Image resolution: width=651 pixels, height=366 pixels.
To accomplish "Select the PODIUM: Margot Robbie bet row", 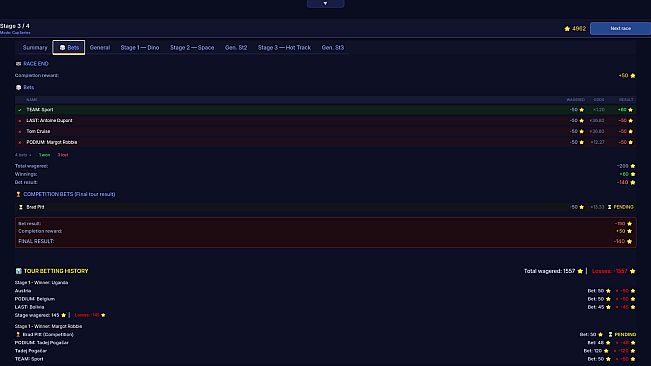I will pyautogui.click(x=325, y=142).
